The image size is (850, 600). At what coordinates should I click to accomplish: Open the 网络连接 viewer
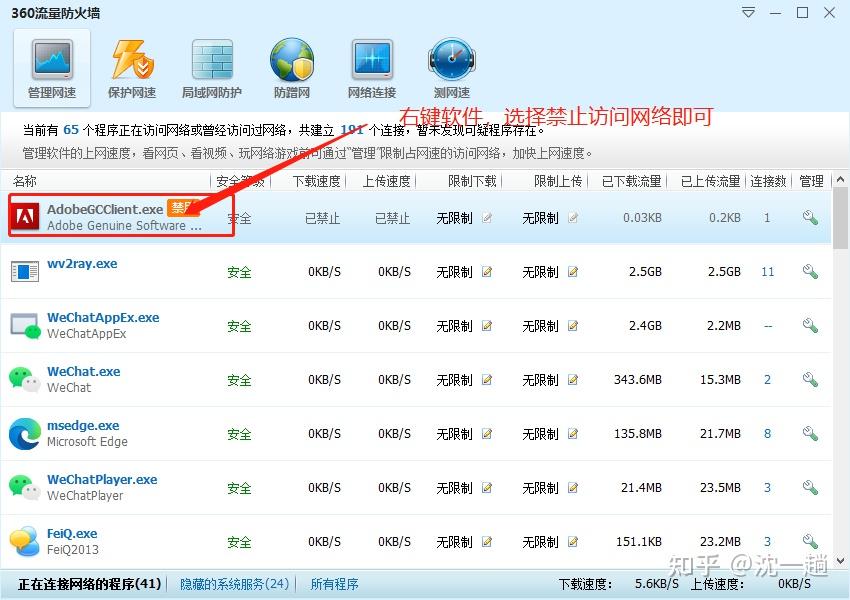click(371, 66)
